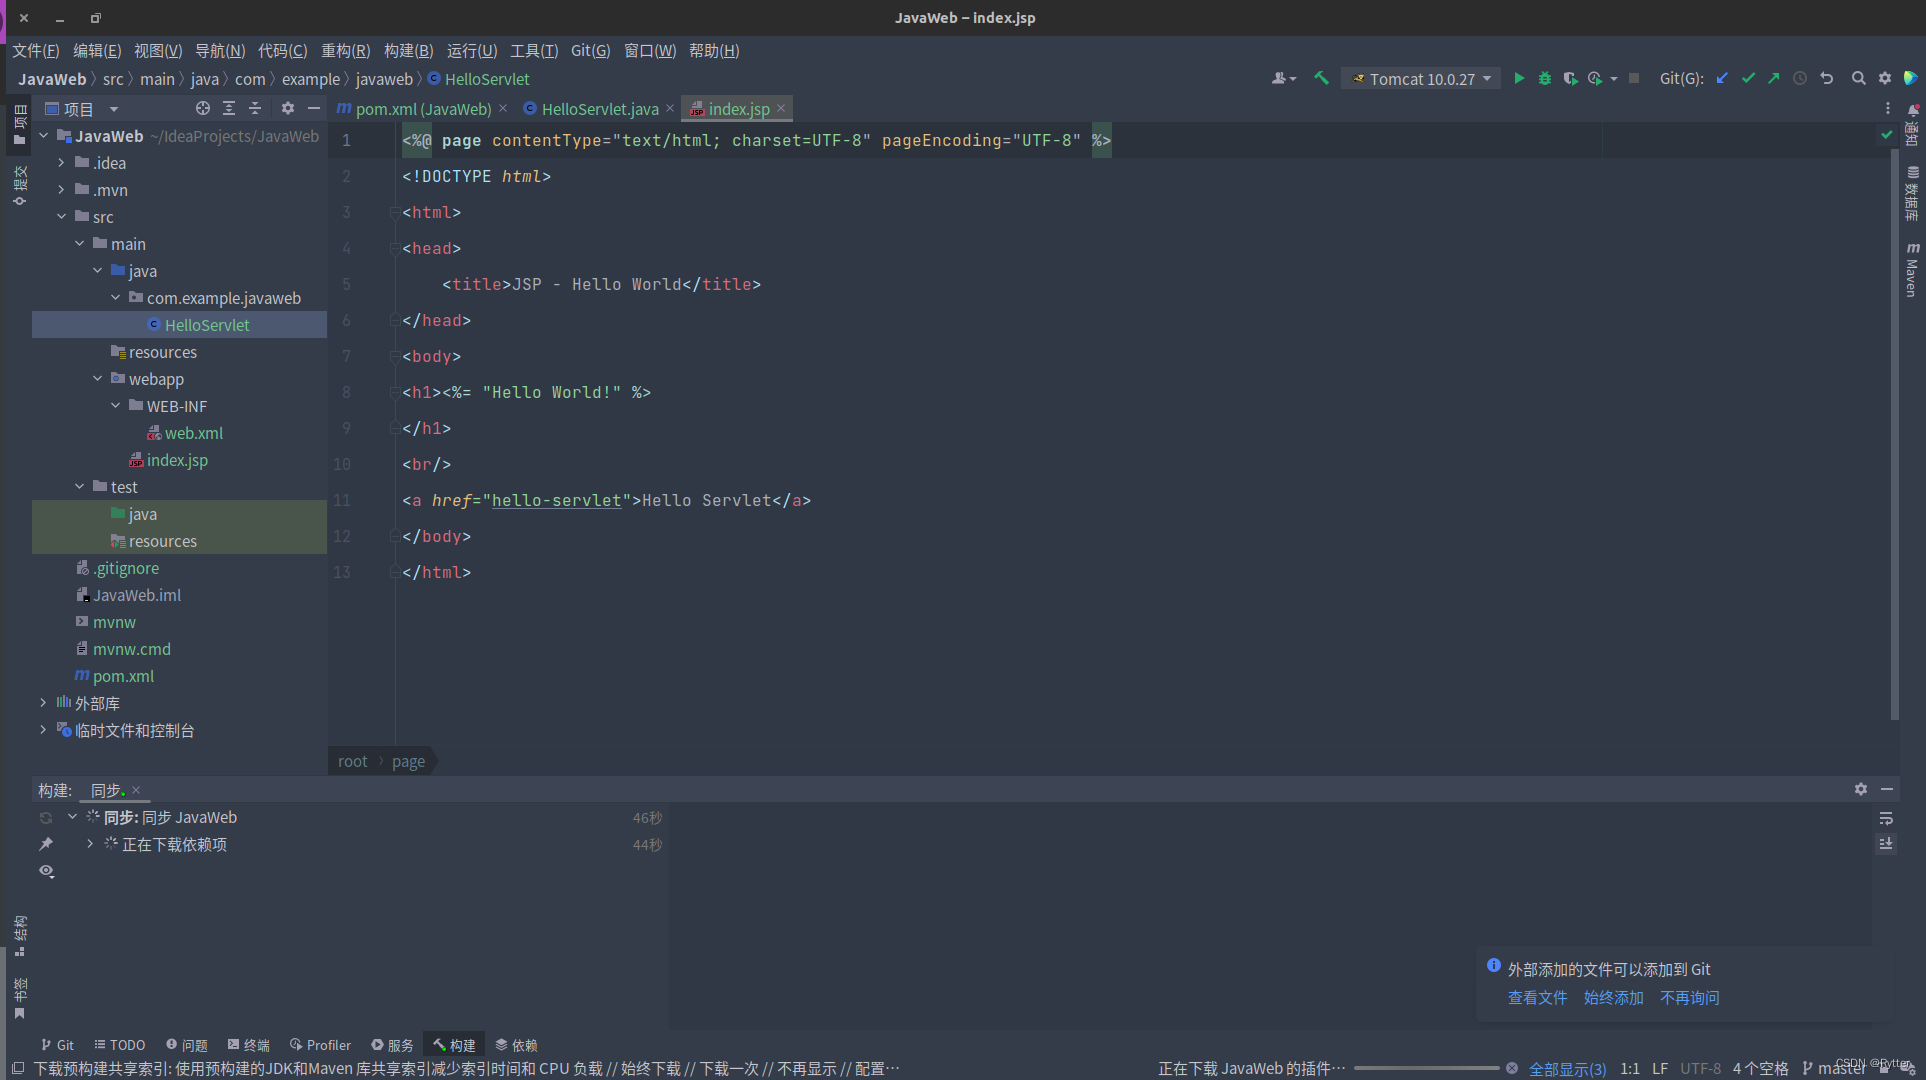Open the user account icon dropdown
This screenshot has width=1926, height=1080.
(1283, 79)
